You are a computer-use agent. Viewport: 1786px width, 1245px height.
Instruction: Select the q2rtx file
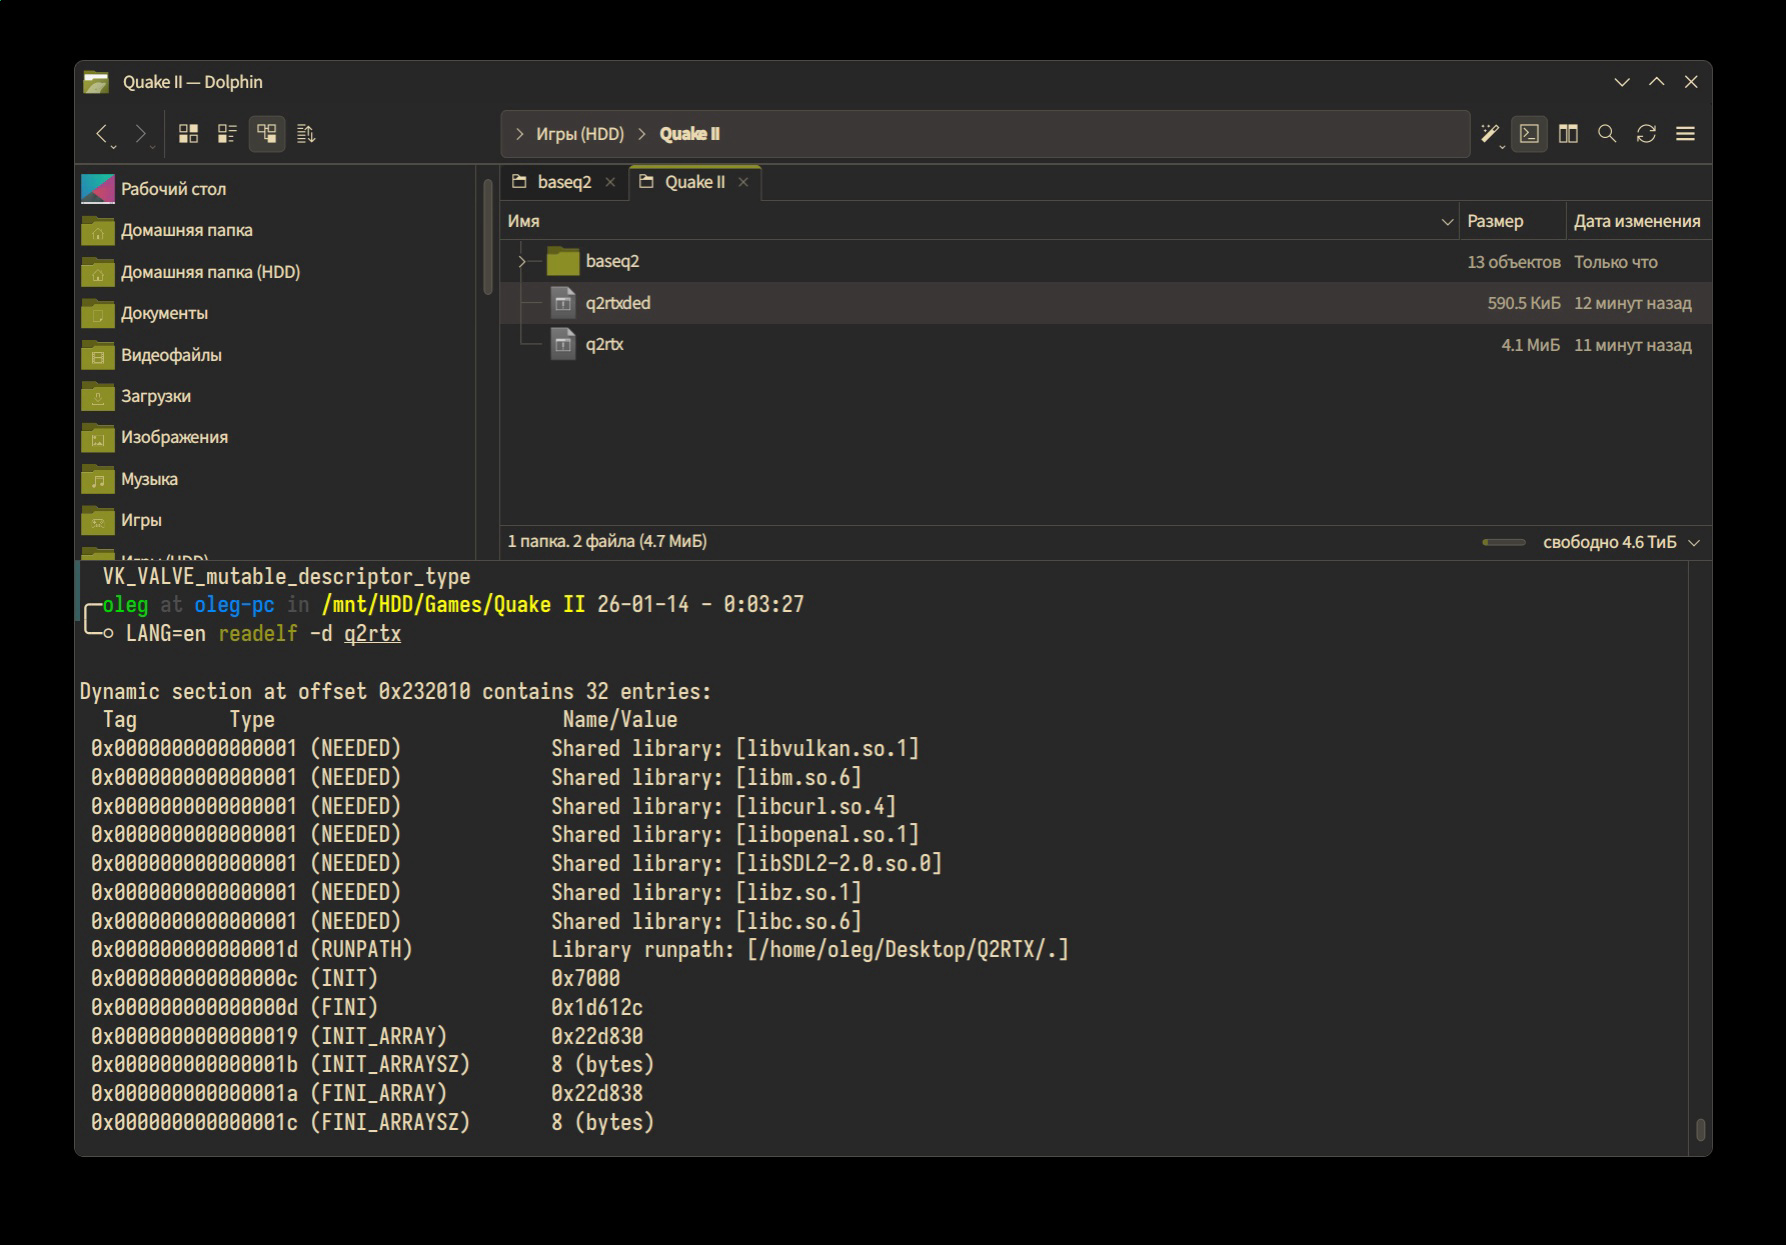[x=604, y=345]
